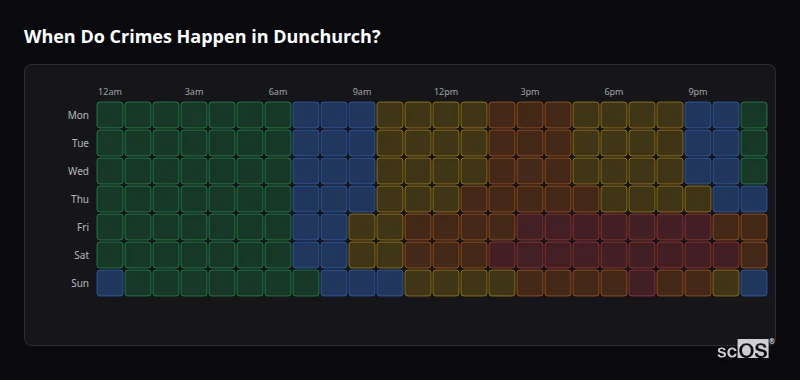Click the Wednesday 3pm orange cell
The width and height of the screenshot is (800, 380).
530,171
